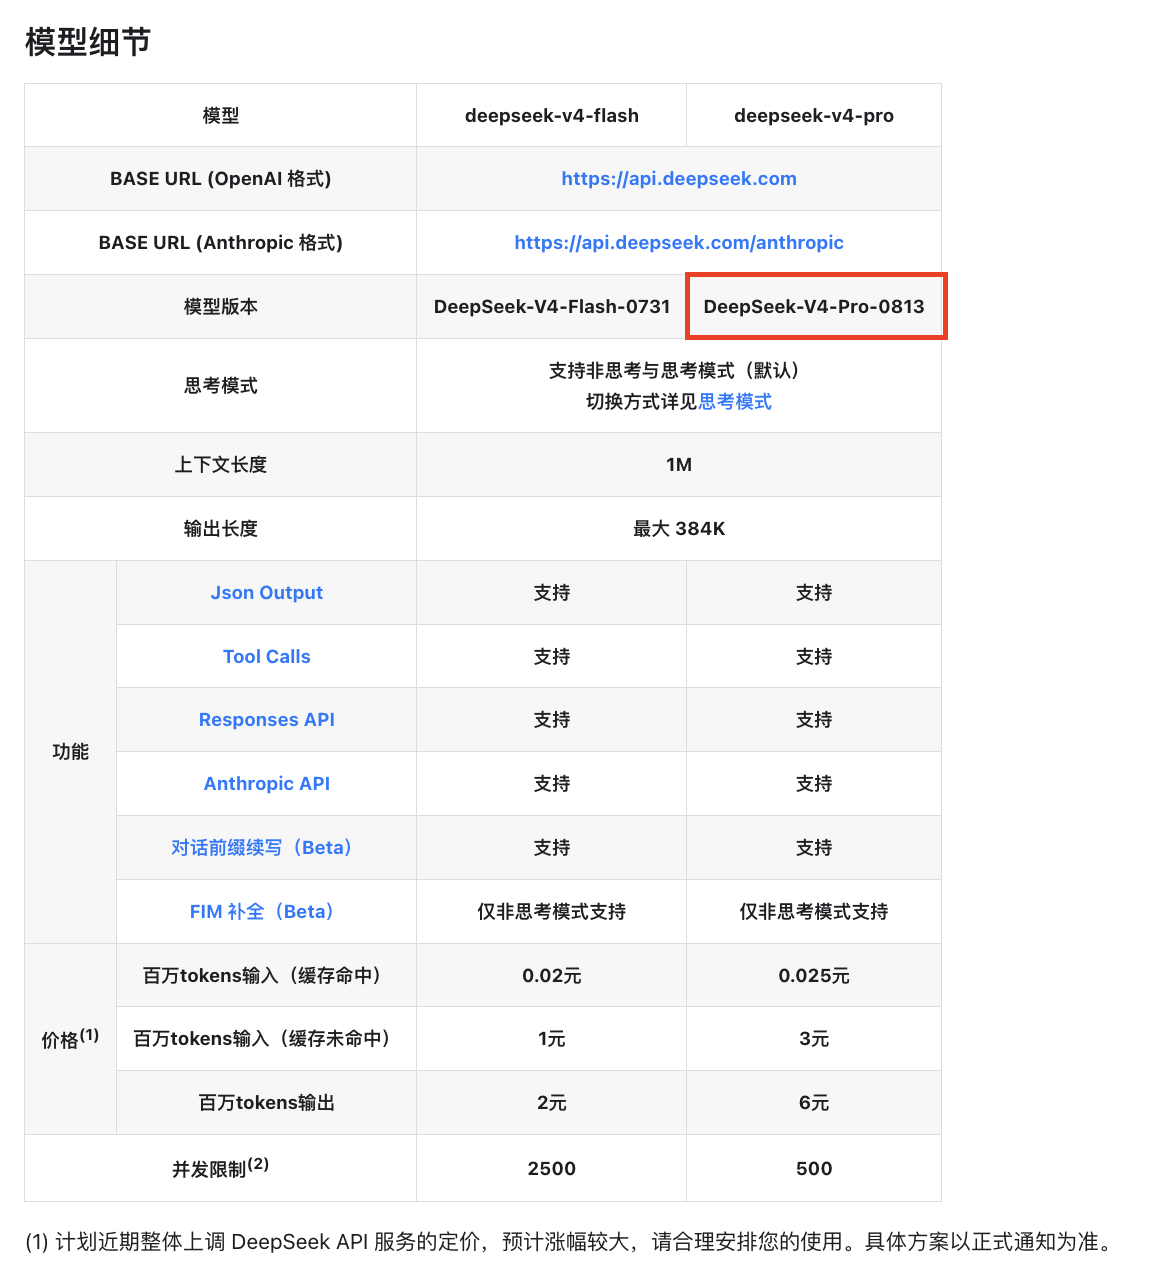The image size is (1174, 1282).
Task: Select the DeepSeek-V4-Flash-0731 version cell
Action: pyautogui.click(x=552, y=307)
